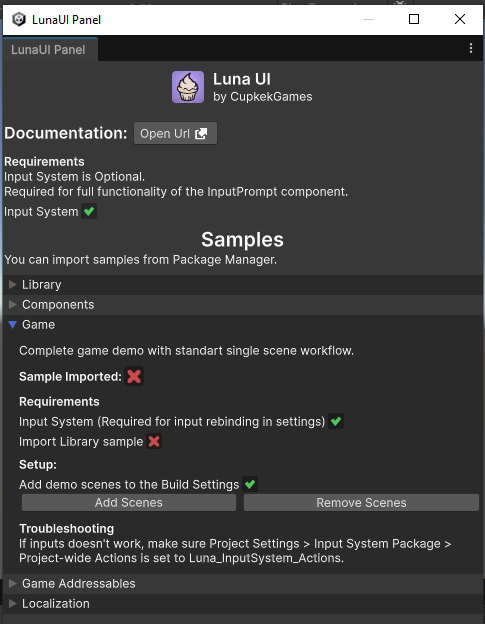The image size is (485, 624).
Task: Click the Add Scenes button
Action: [x=129, y=503]
